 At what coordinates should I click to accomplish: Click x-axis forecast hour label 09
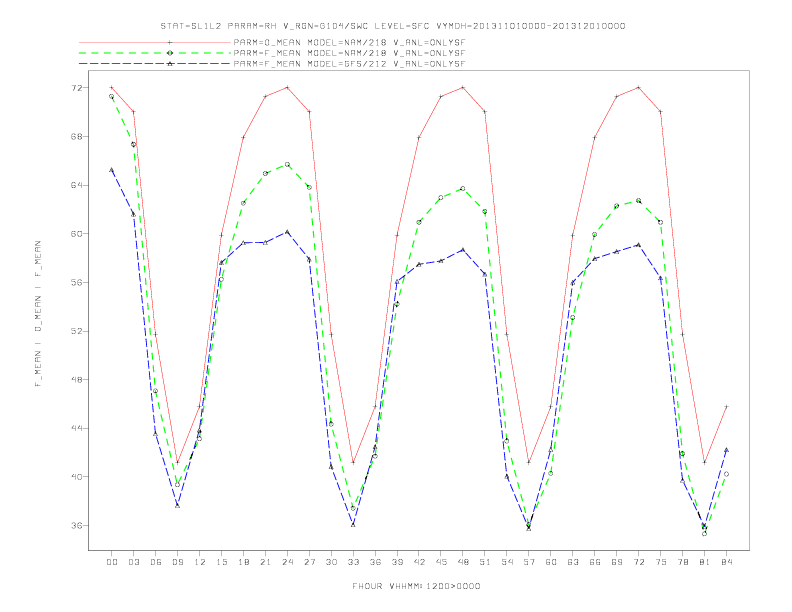(x=177, y=562)
